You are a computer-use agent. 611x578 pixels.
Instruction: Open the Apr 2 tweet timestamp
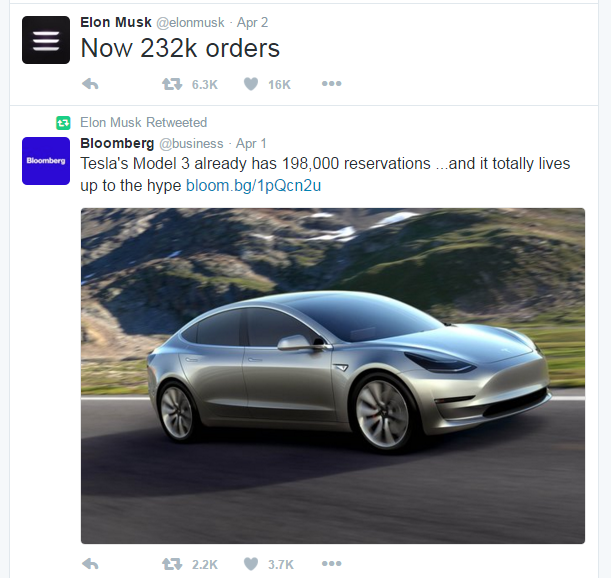pos(253,23)
